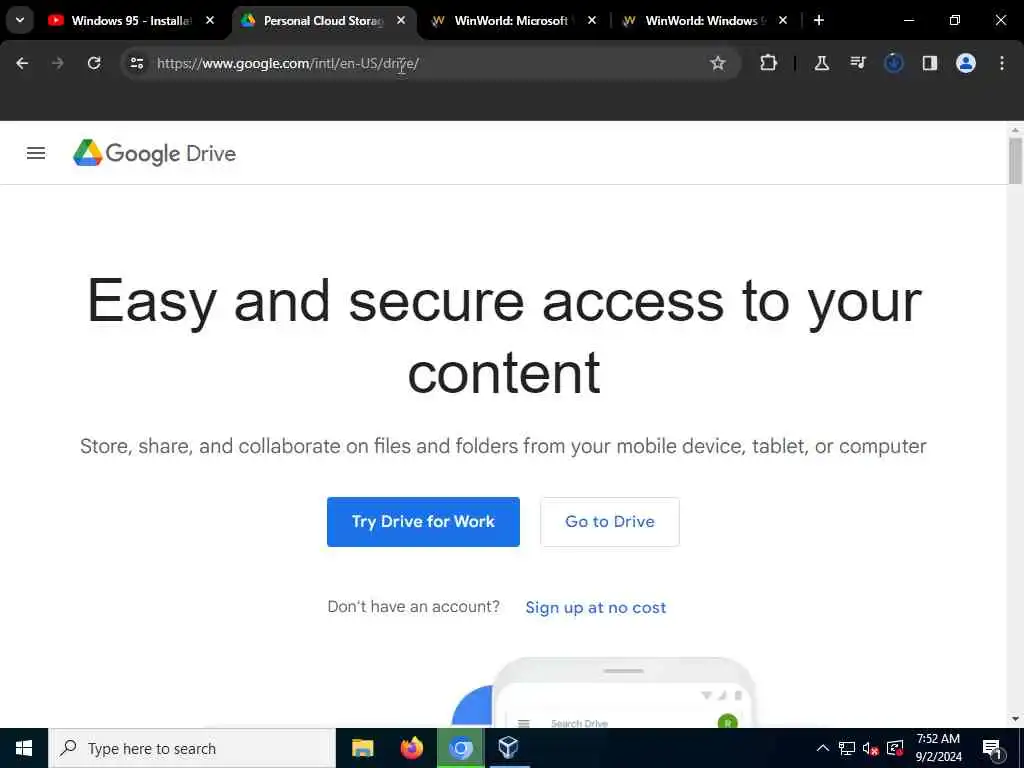Open a new browser tab
Viewport: 1024px width, 768px height.
pos(819,20)
